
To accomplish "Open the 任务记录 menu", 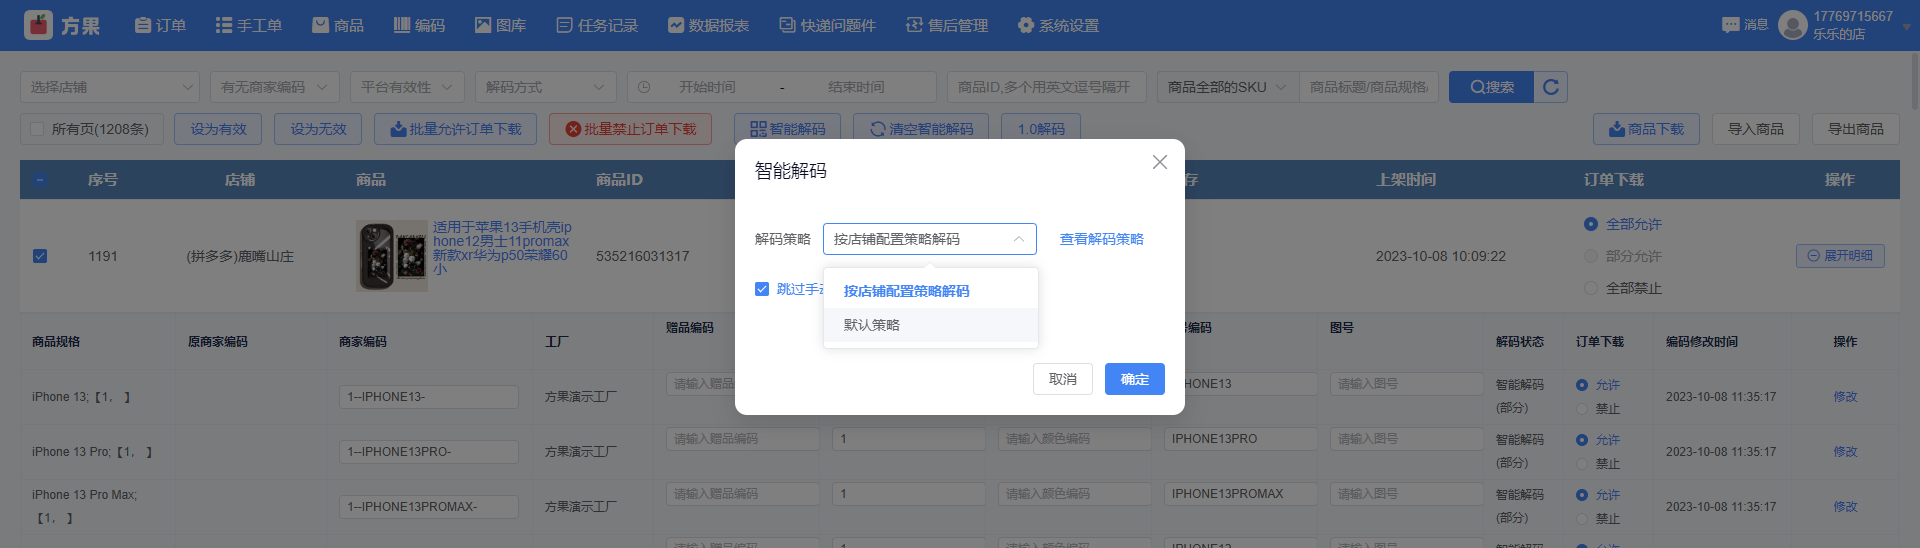I will pos(597,25).
